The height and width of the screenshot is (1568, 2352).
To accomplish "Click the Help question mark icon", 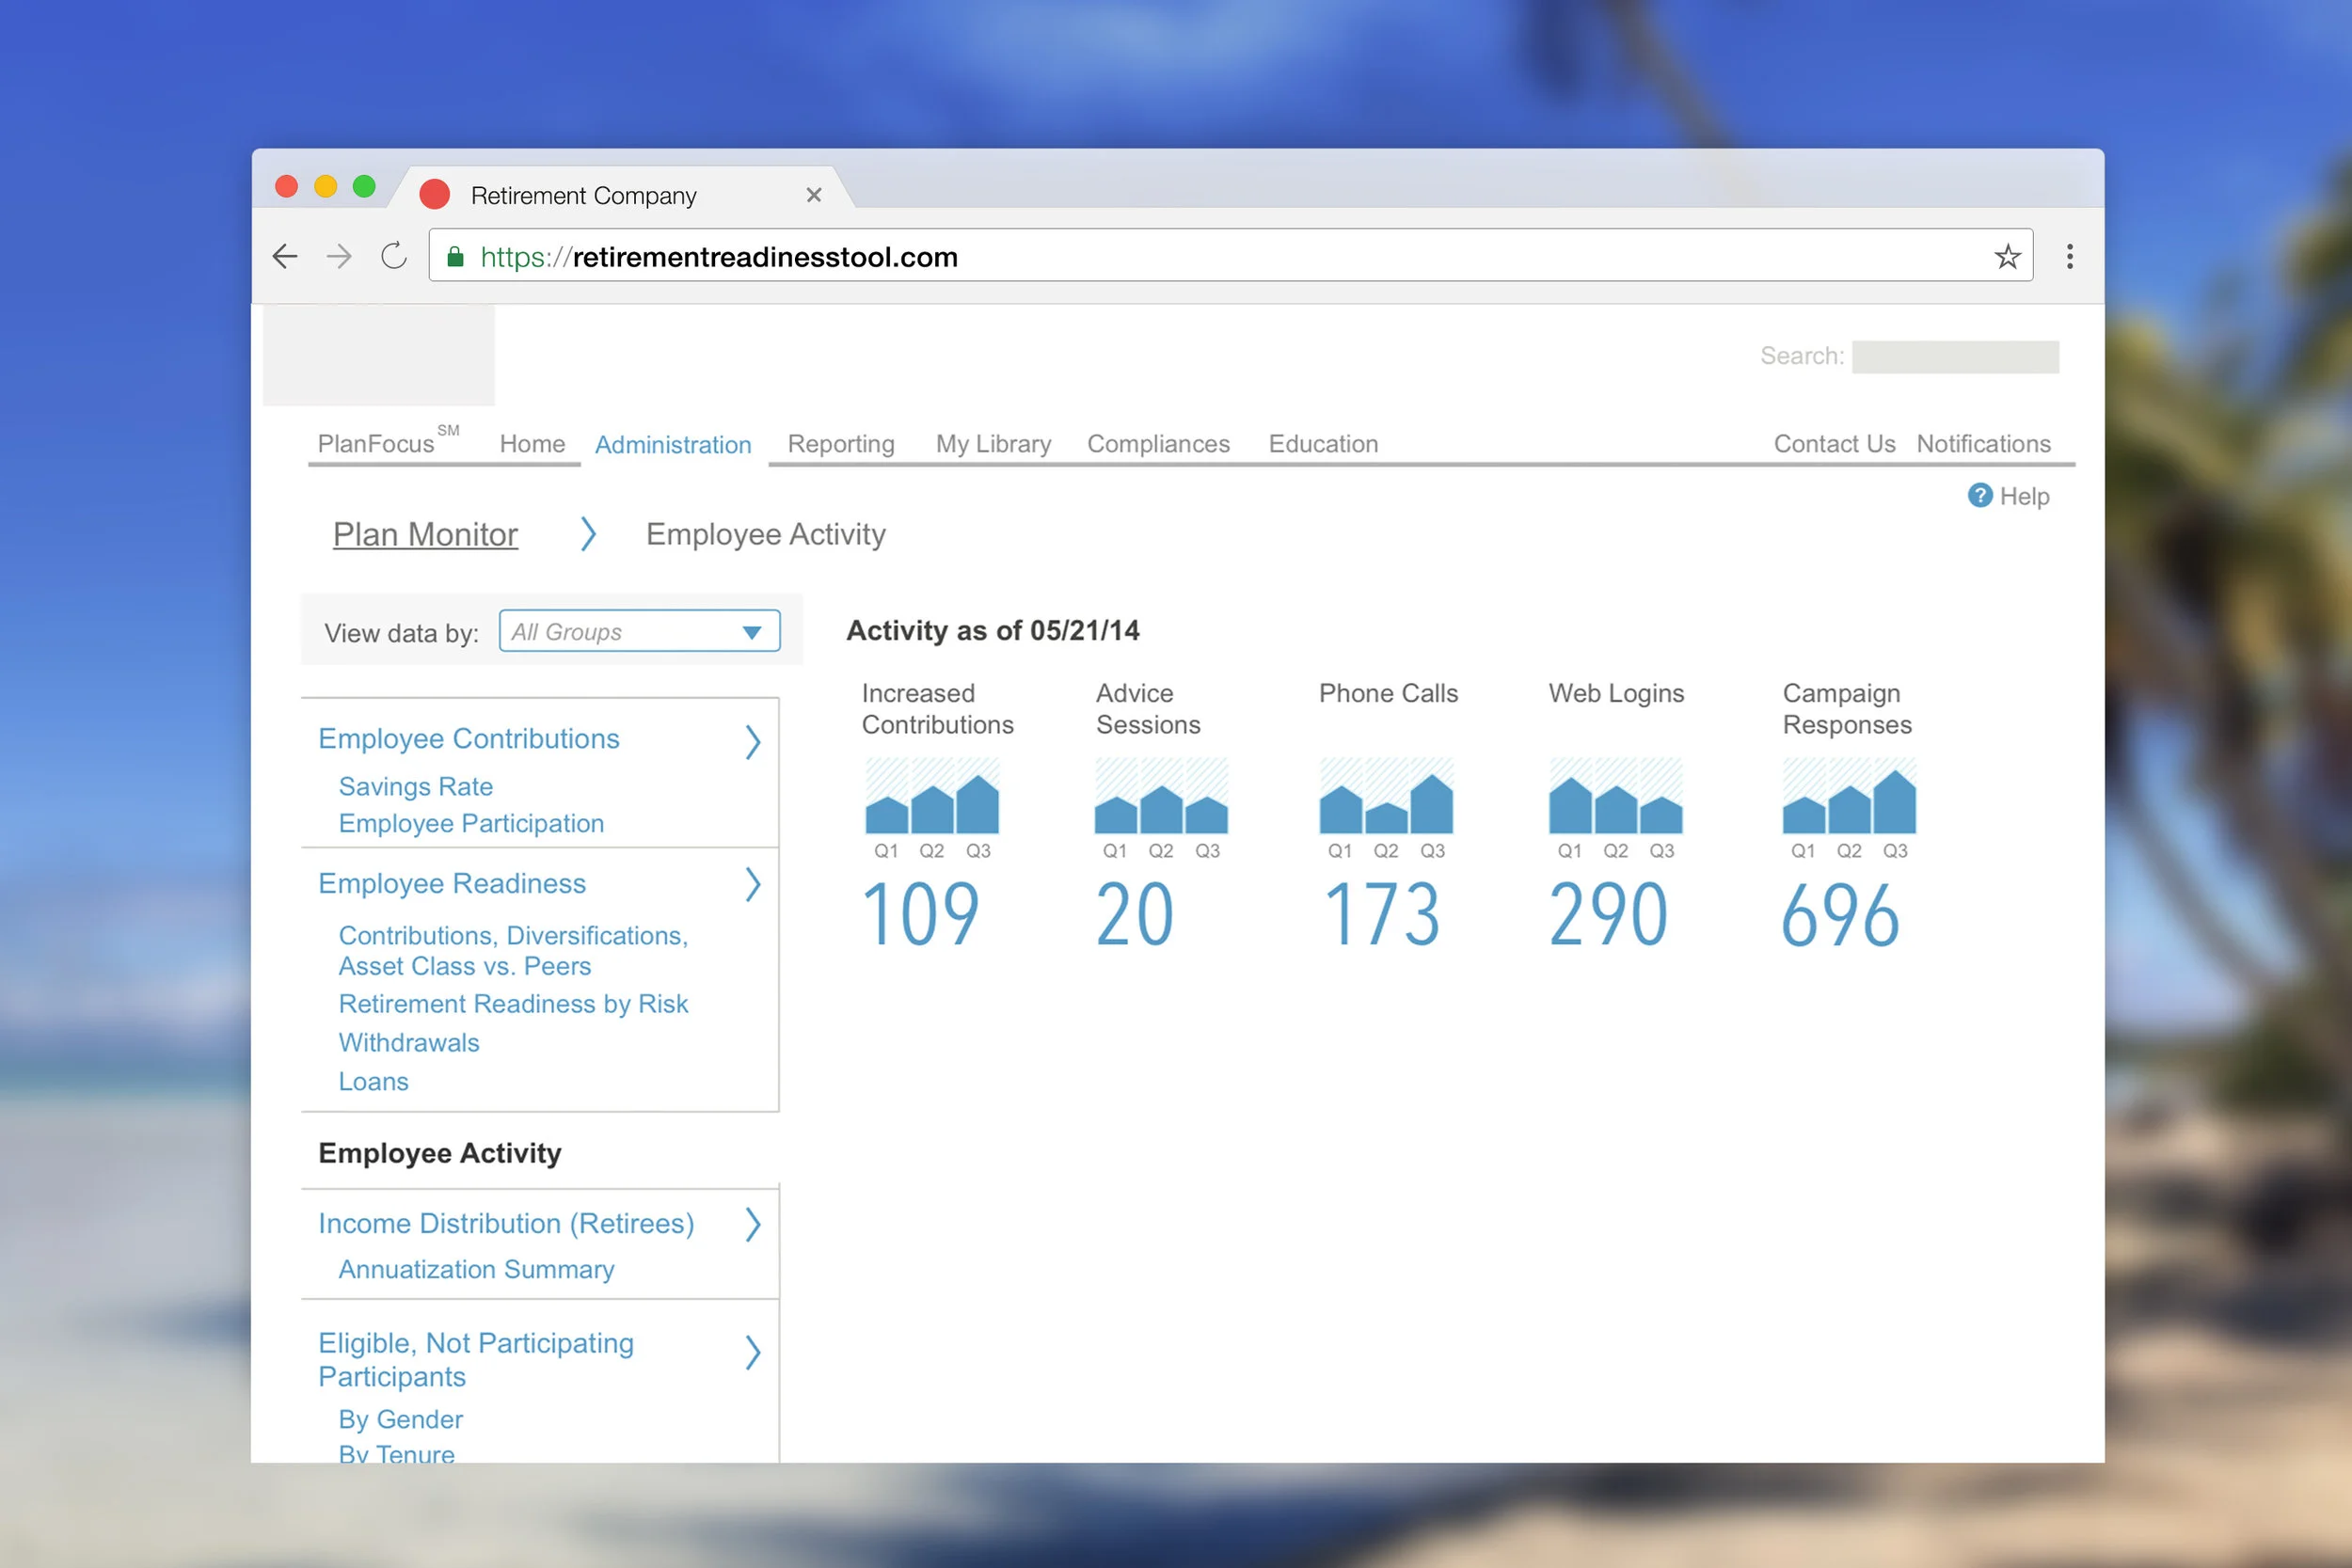I will pos(1979,496).
